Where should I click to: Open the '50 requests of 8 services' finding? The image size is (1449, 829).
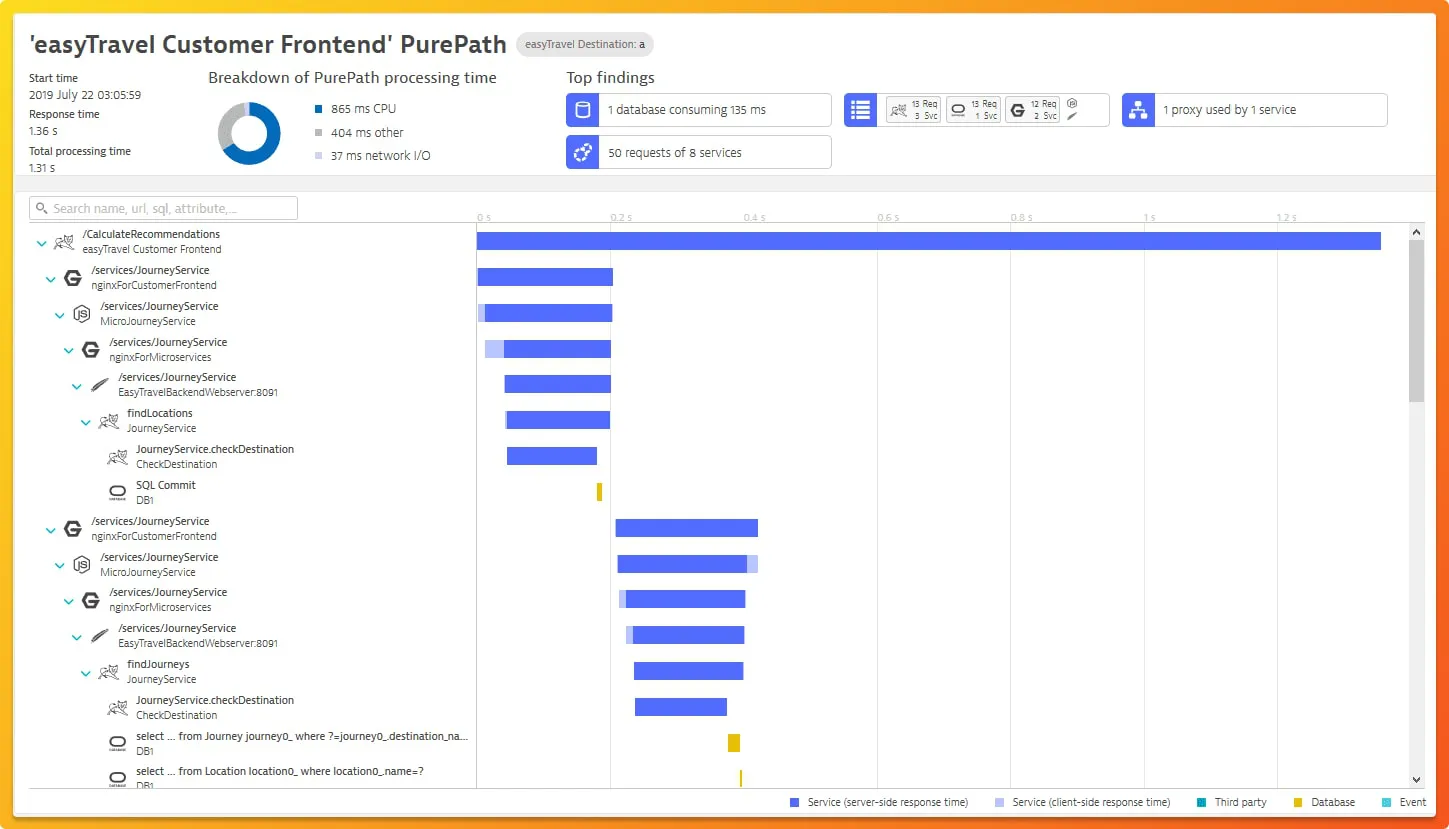[x=699, y=152]
